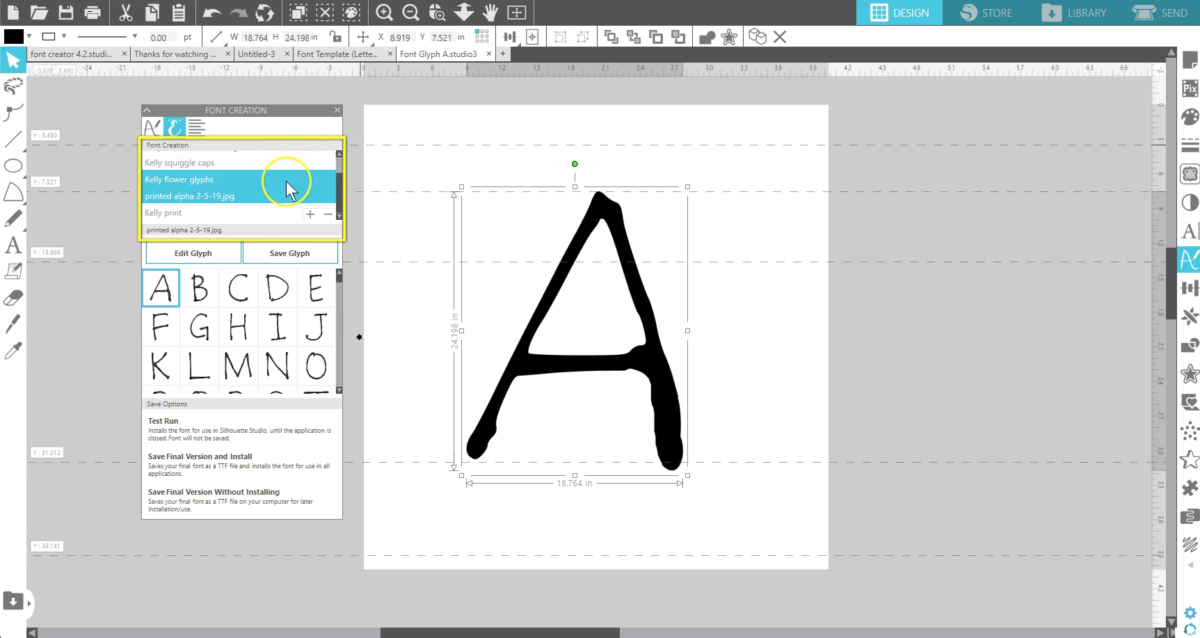The width and height of the screenshot is (1200, 638).
Task: Undo the last action
Action: (212, 13)
